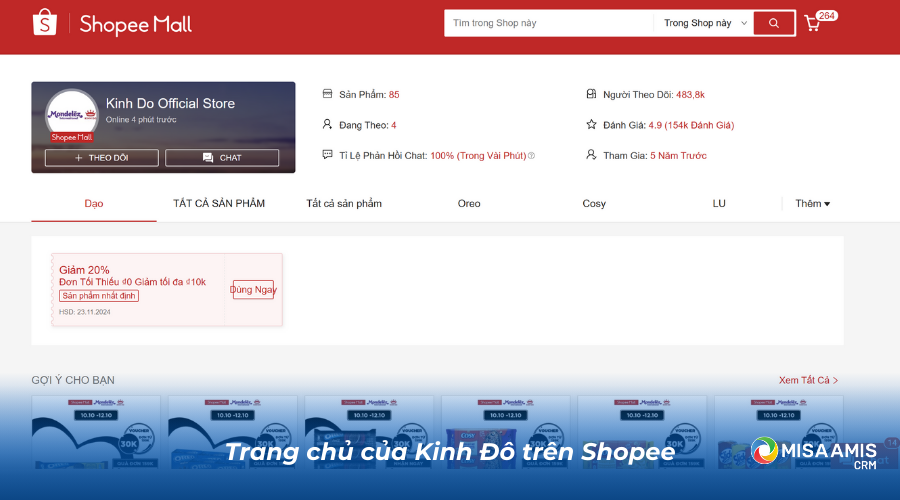Click the chat bubble icon beside Tỉ Lệ Phản Hồi

click(x=327, y=154)
